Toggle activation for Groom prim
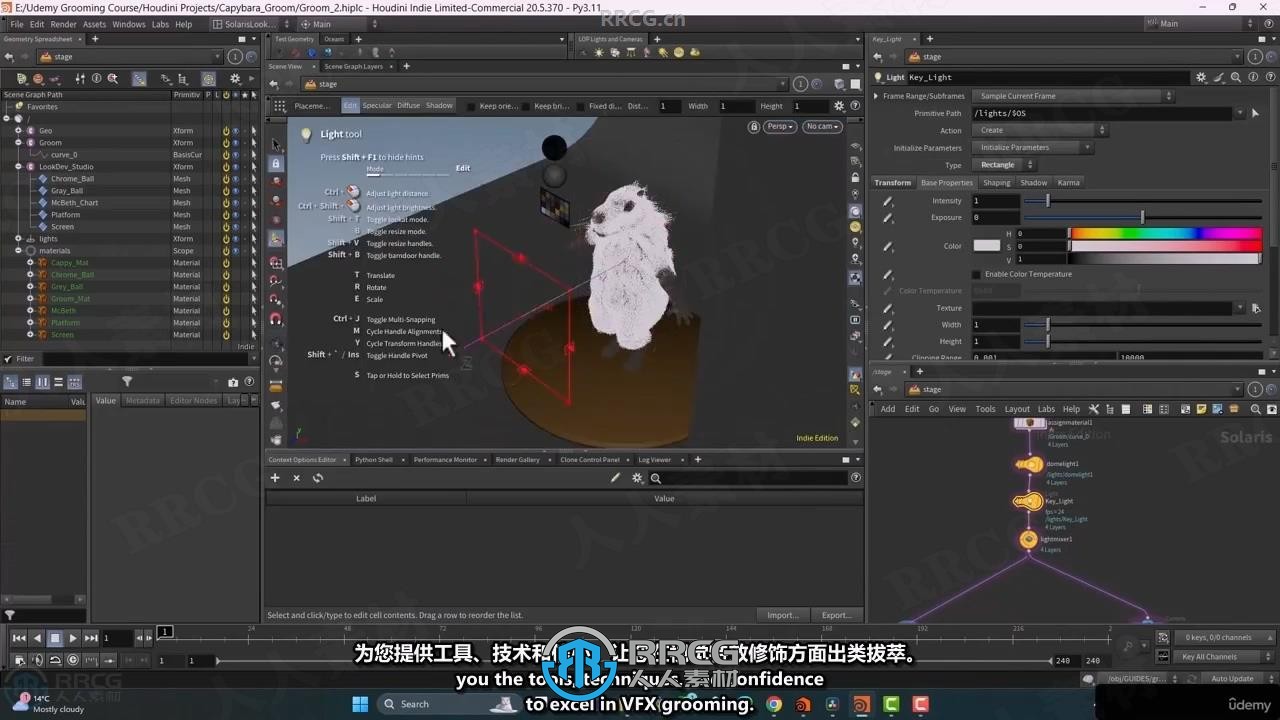 point(226,143)
